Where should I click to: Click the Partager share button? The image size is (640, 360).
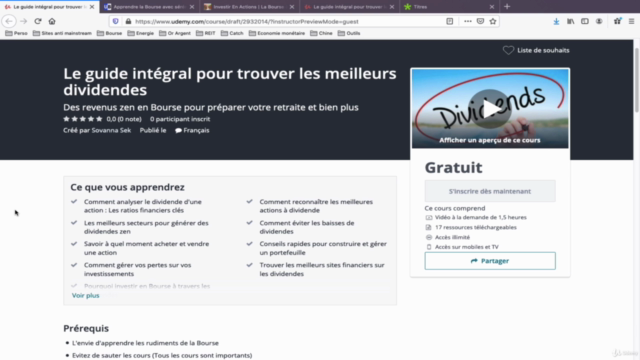coord(490,261)
